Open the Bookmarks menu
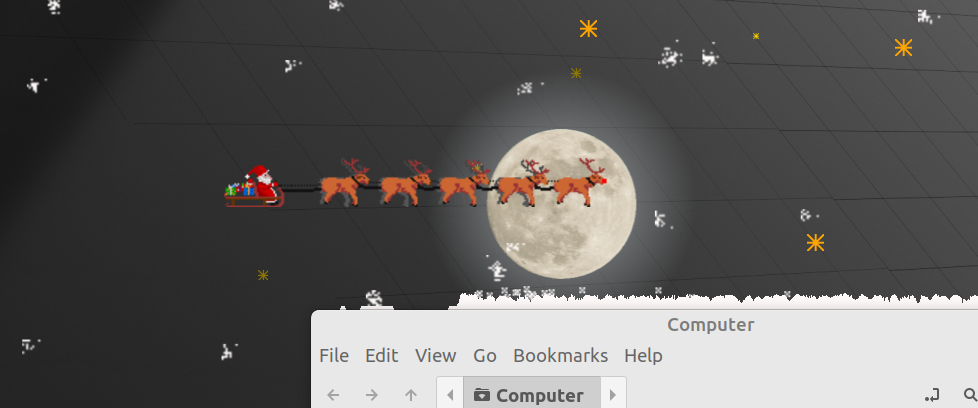This screenshot has width=978, height=408. click(x=560, y=356)
